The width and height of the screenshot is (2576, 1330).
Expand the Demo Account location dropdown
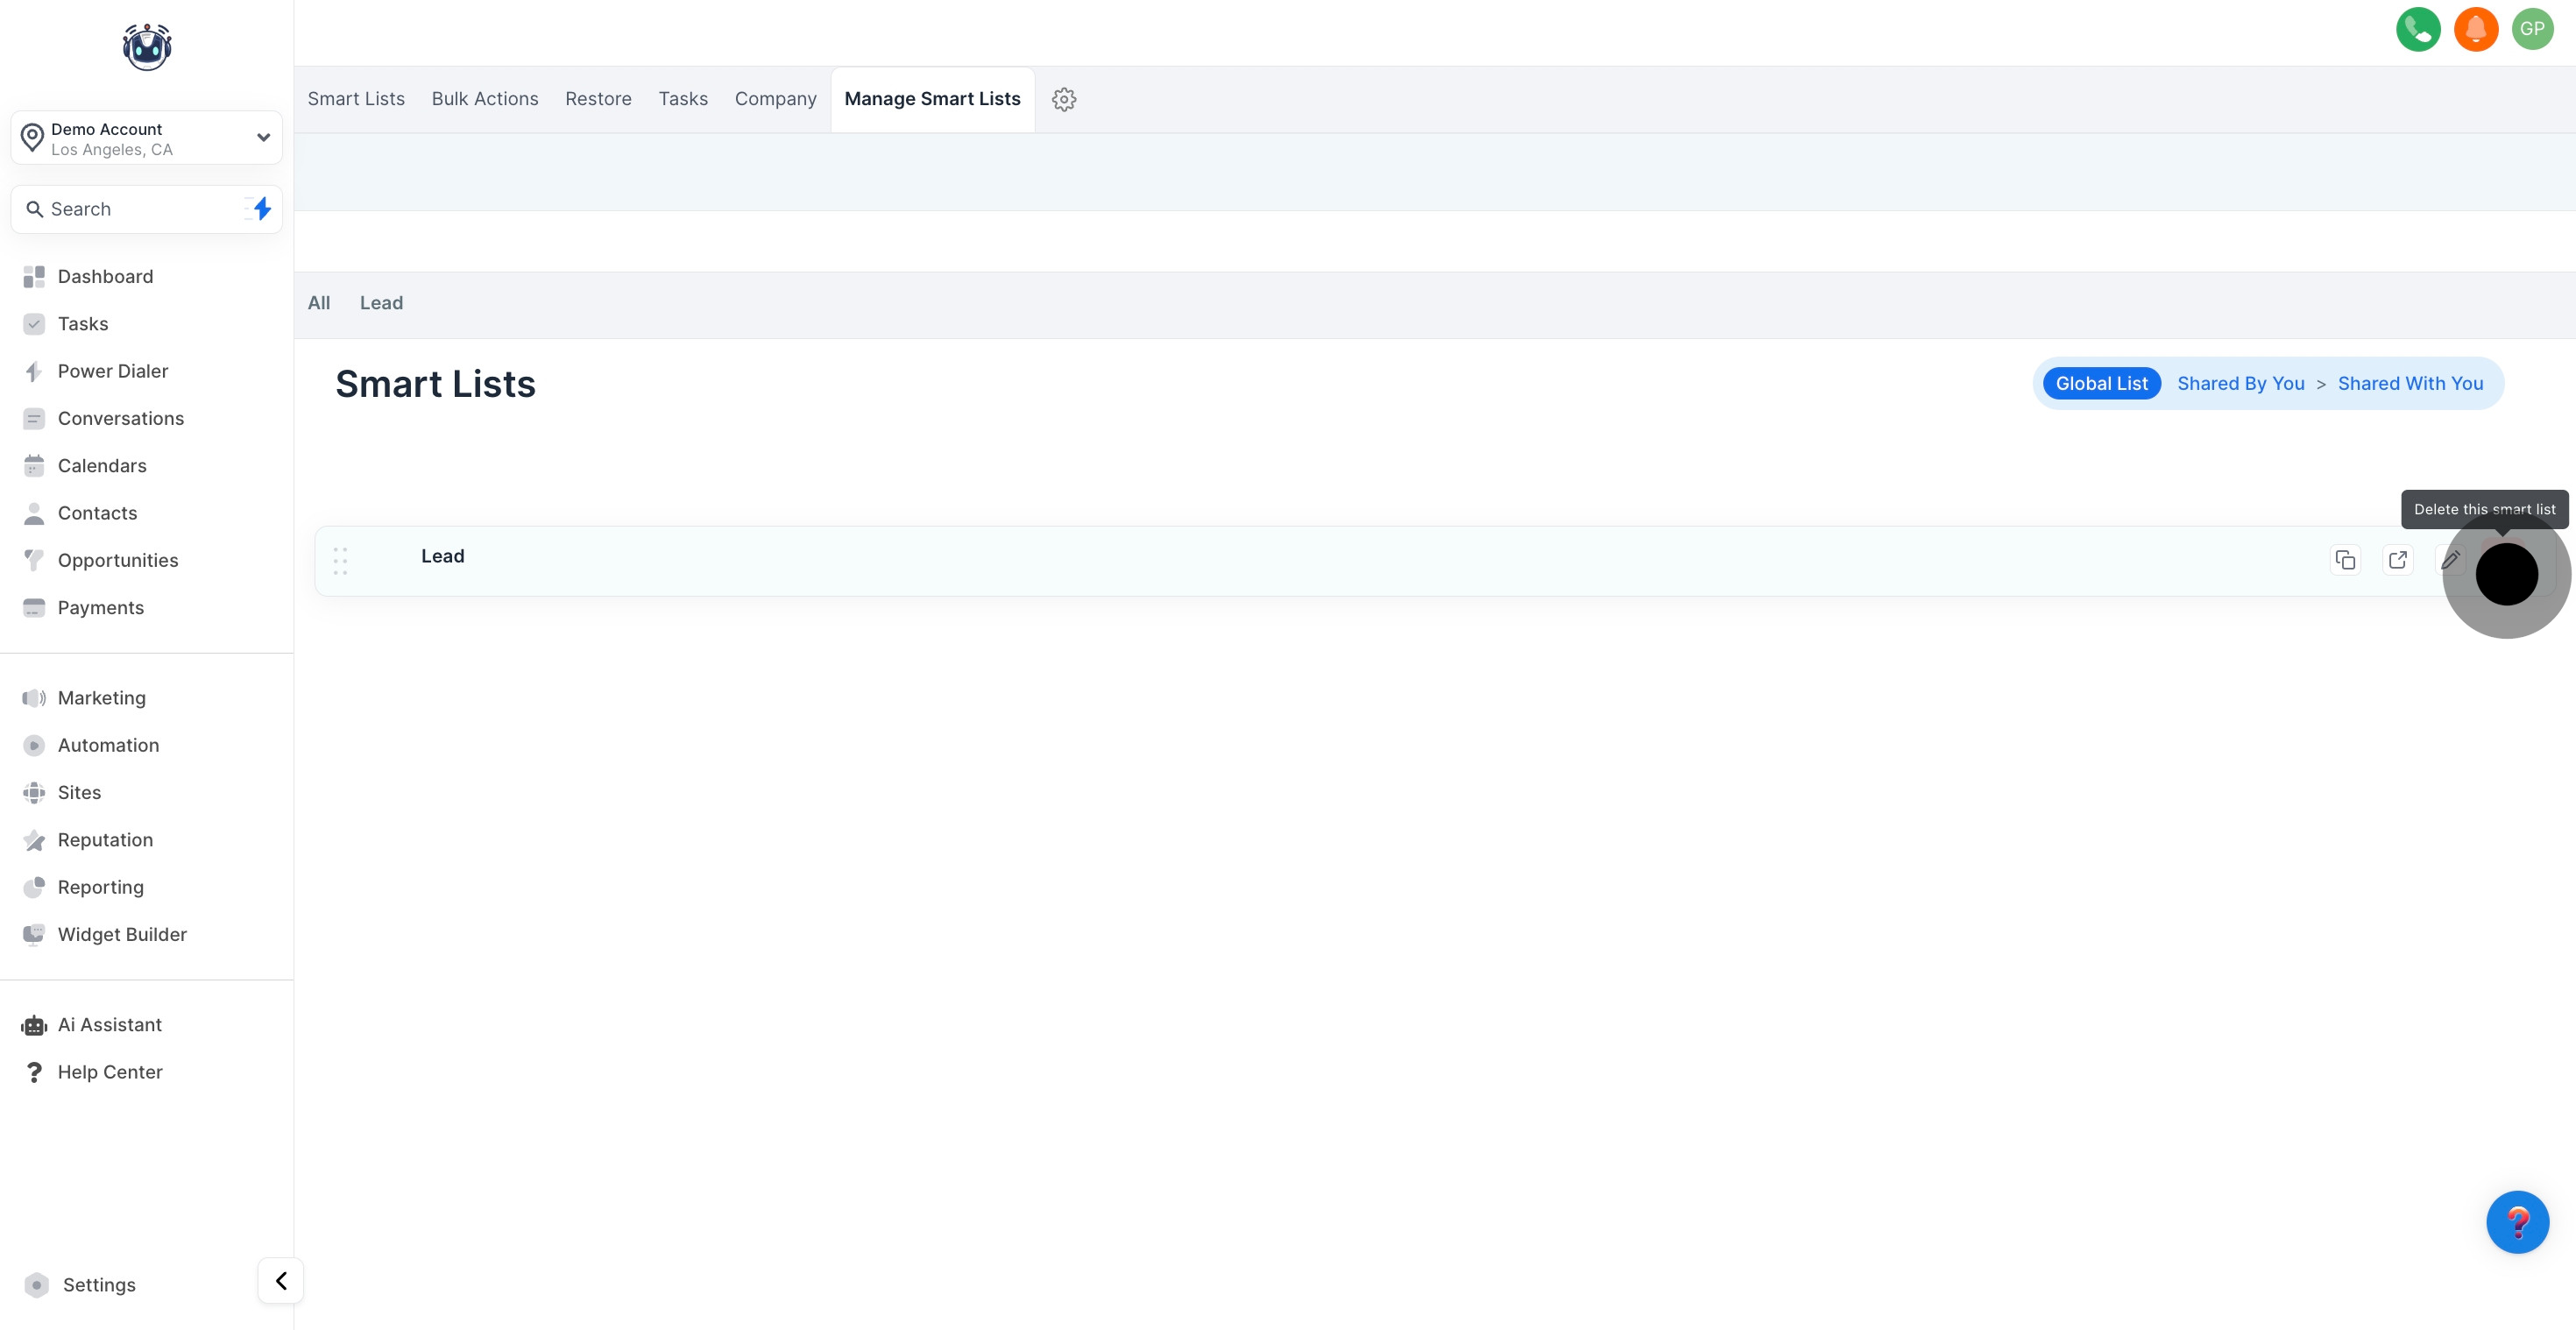click(263, 138)
